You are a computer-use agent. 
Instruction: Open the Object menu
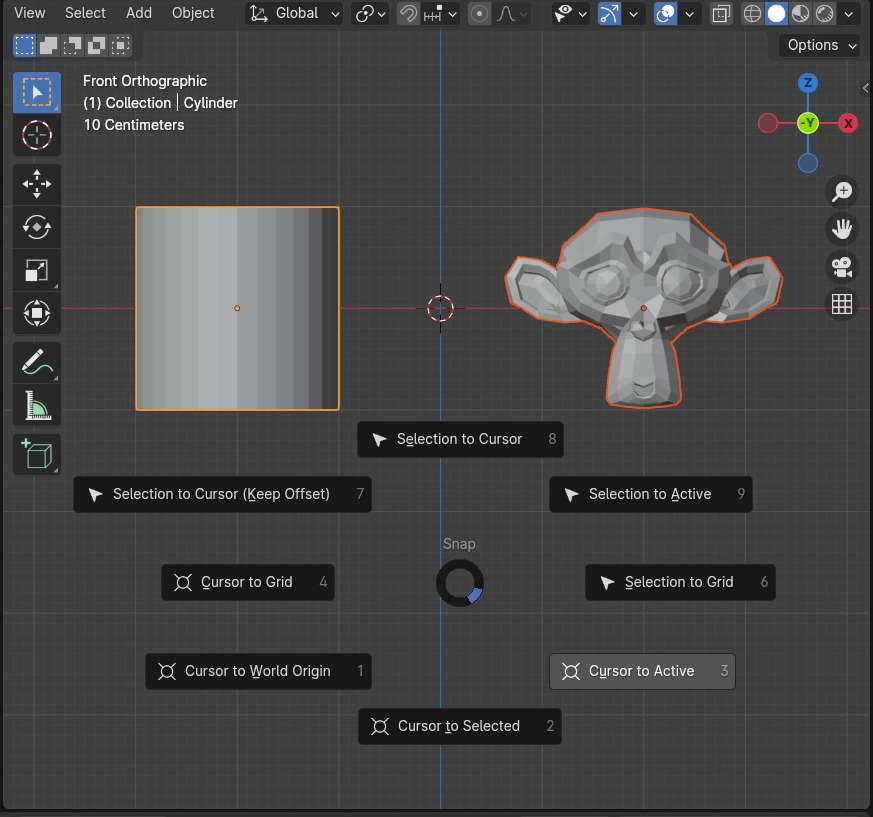pyautogui.click(x=193, y=13)
